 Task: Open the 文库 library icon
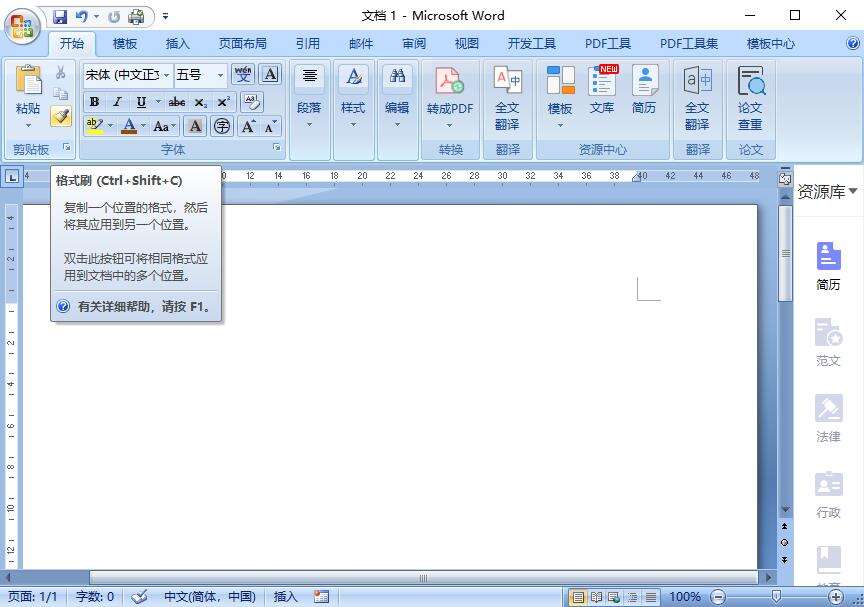pyautogui.click(x=602, y=90)
